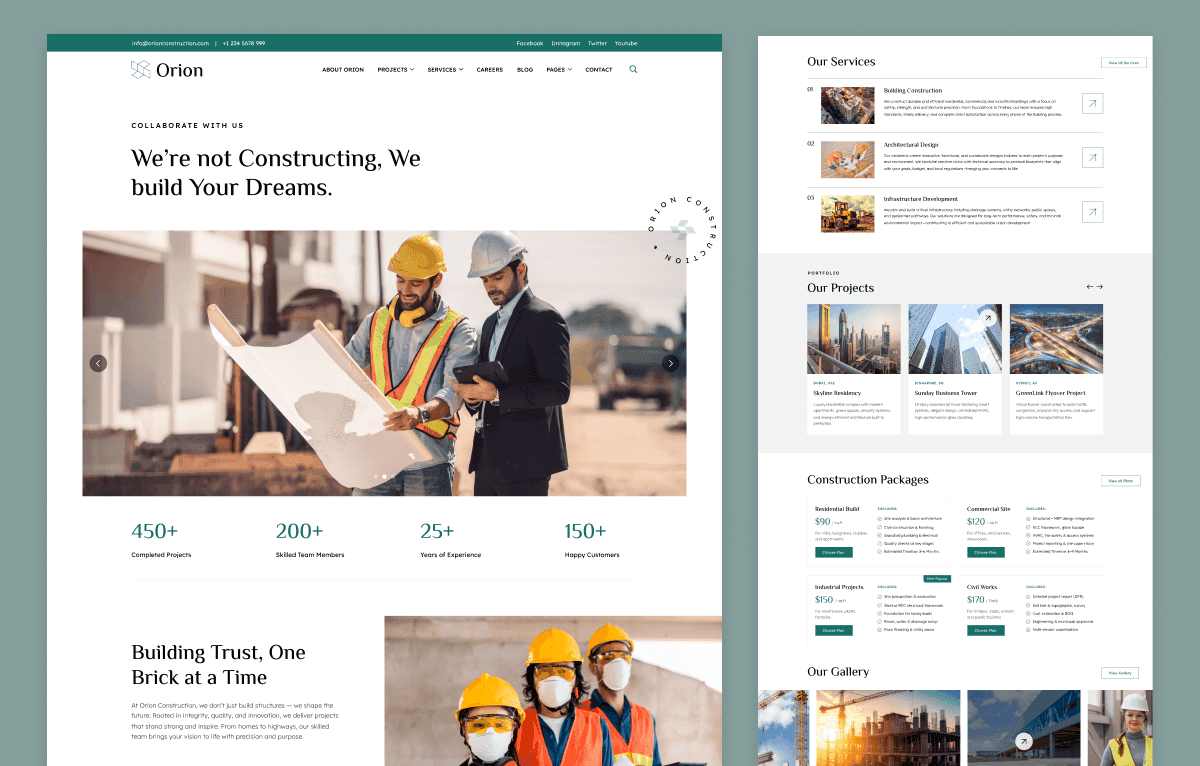The width and height of the screenshot is (1200, 766).
Task: Click the arrow icon beside Architectural Design
Action: tap(1092, 158)
